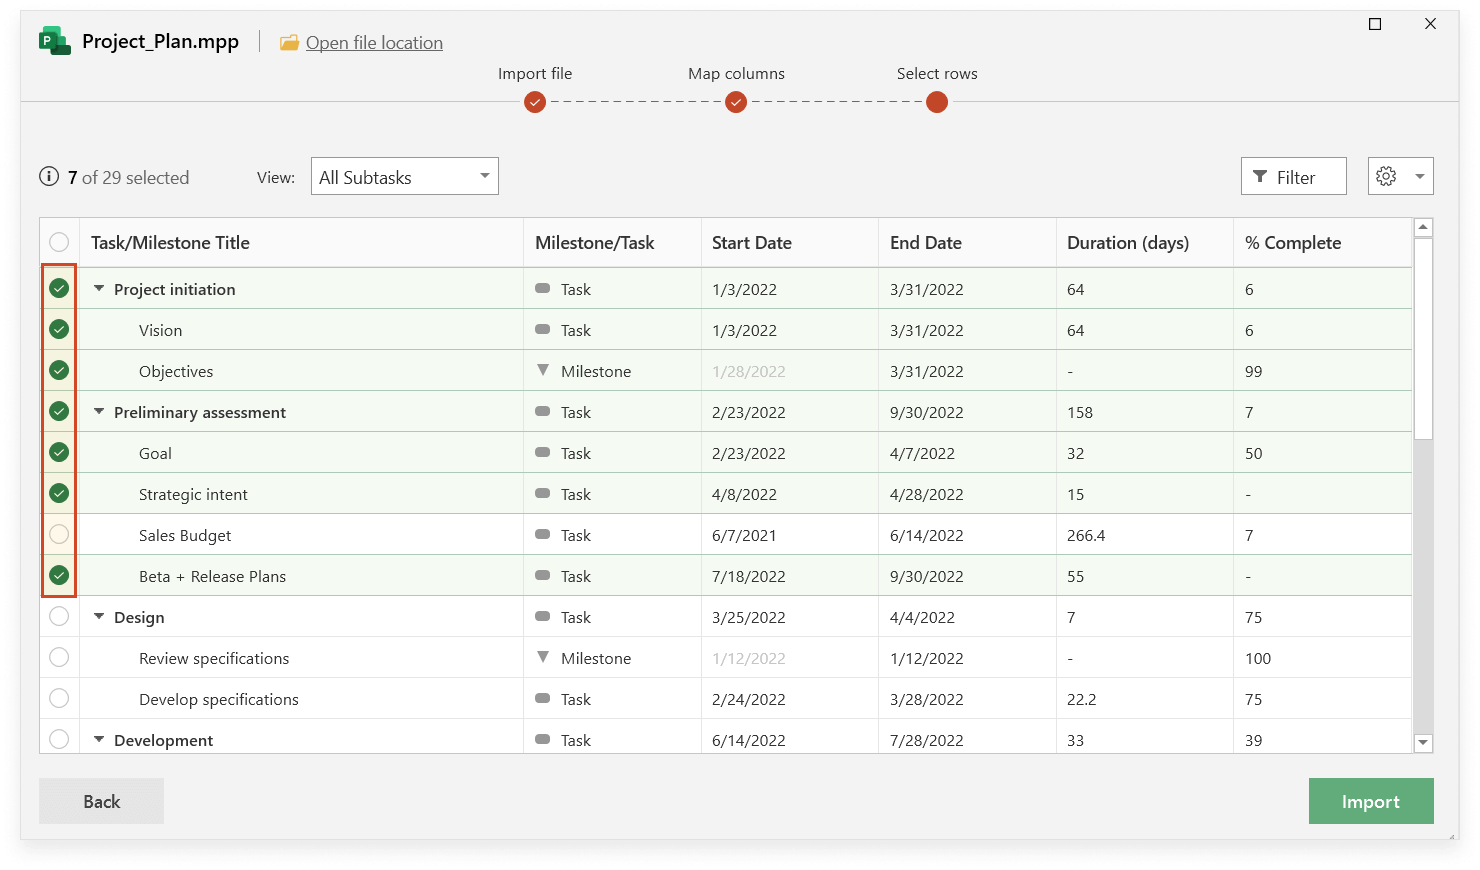The width and height of the screenshot is (1480, 870).
Task: Open the All Subtasks view dropdown
Action: [x=404, y=176]
